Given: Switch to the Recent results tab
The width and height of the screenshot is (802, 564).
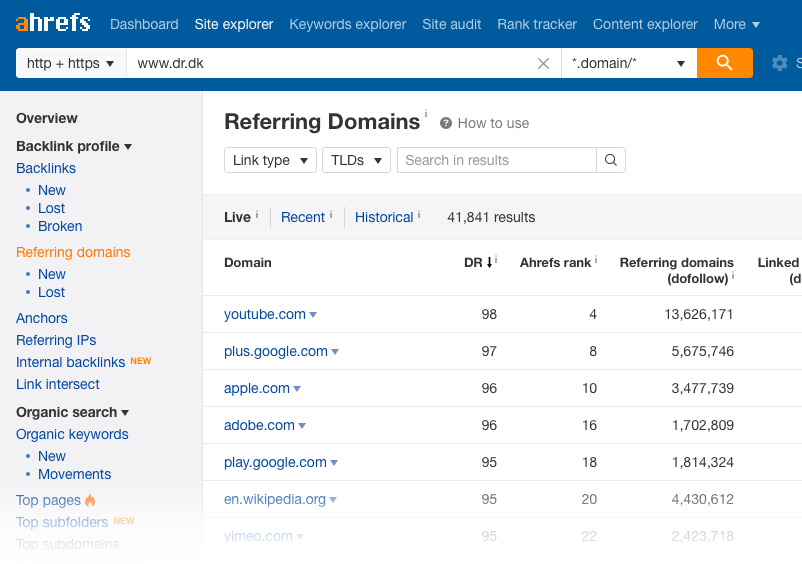Looking at the screenshot, I should pyautogui.click(x=303, y=217).
